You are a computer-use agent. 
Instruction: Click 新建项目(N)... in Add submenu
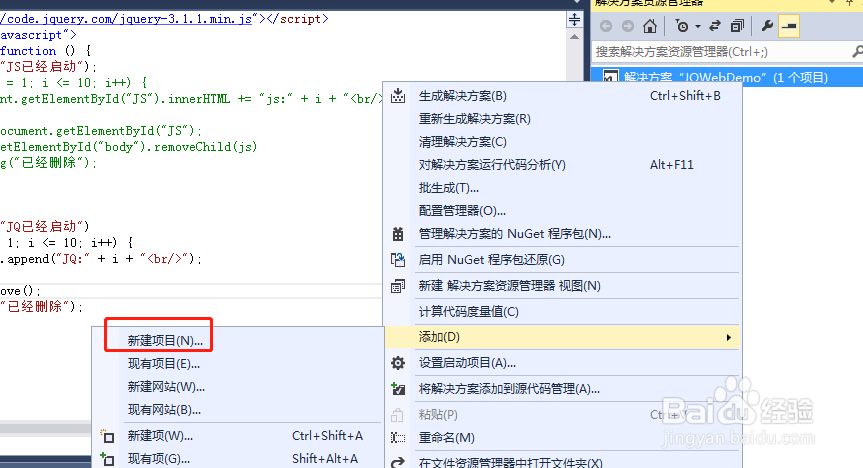165,341
